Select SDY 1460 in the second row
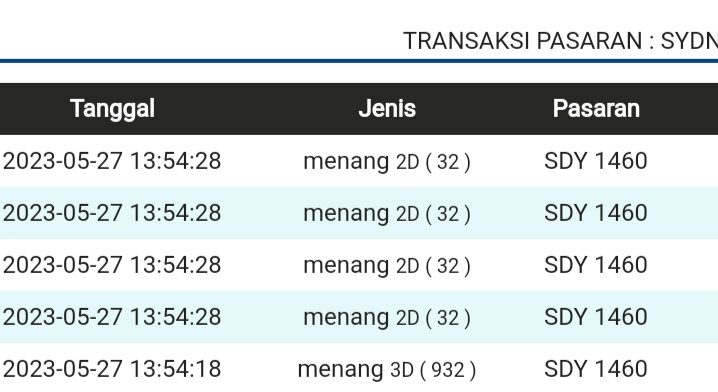The width and height of the screenshot is (718, 392). pyautogui.click(x=596, y=213)
